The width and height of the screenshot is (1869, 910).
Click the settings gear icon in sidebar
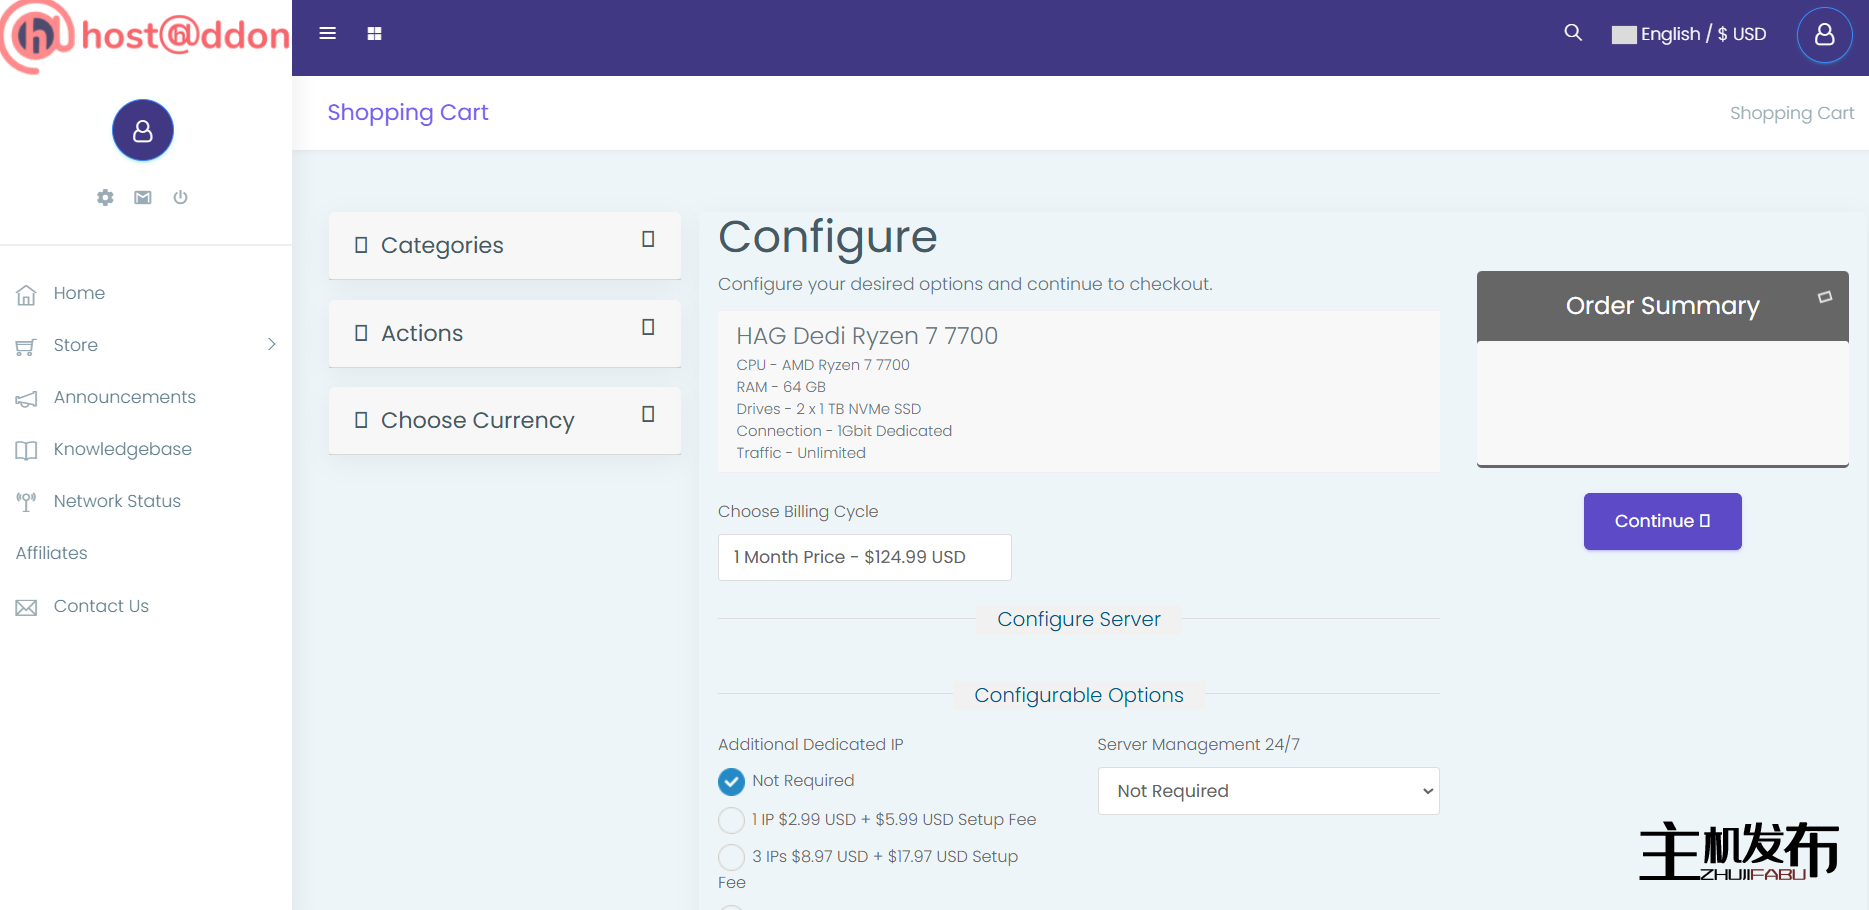(x=105, y=197)
